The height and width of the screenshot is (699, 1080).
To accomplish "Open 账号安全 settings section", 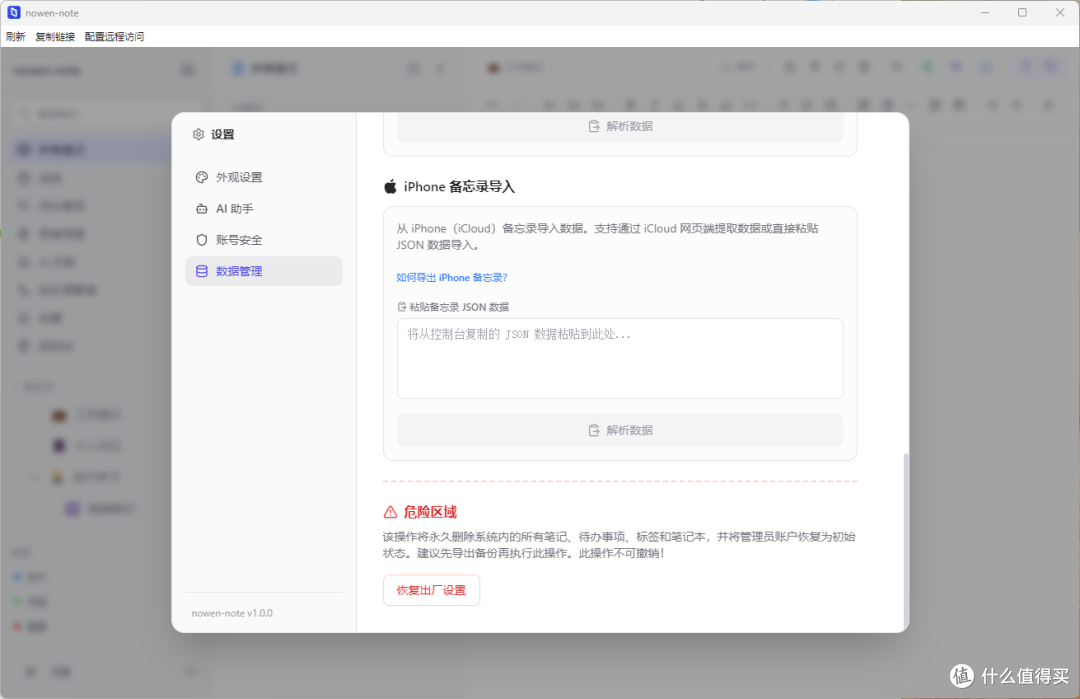I will point(264,240).
